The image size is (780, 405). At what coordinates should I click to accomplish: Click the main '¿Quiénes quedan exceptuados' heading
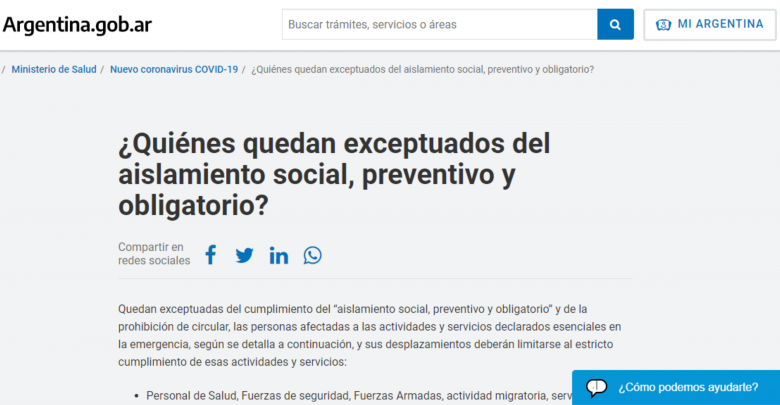coord(334,174)
